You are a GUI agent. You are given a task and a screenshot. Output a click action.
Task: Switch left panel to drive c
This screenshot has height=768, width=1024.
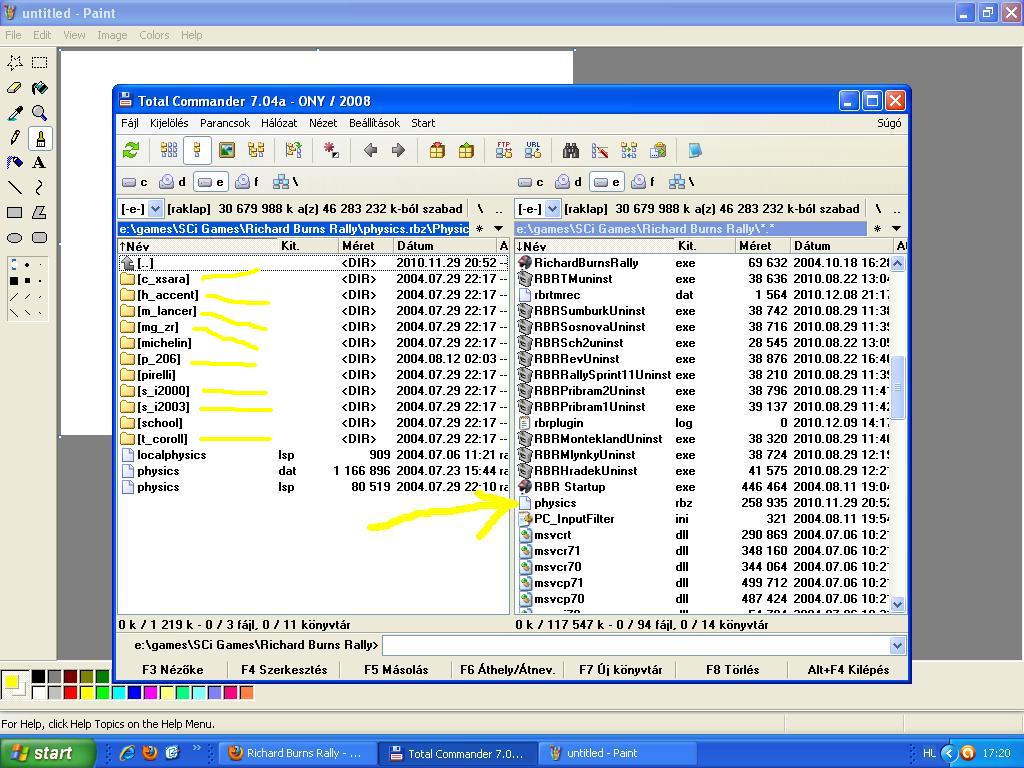tap(135, 182)
